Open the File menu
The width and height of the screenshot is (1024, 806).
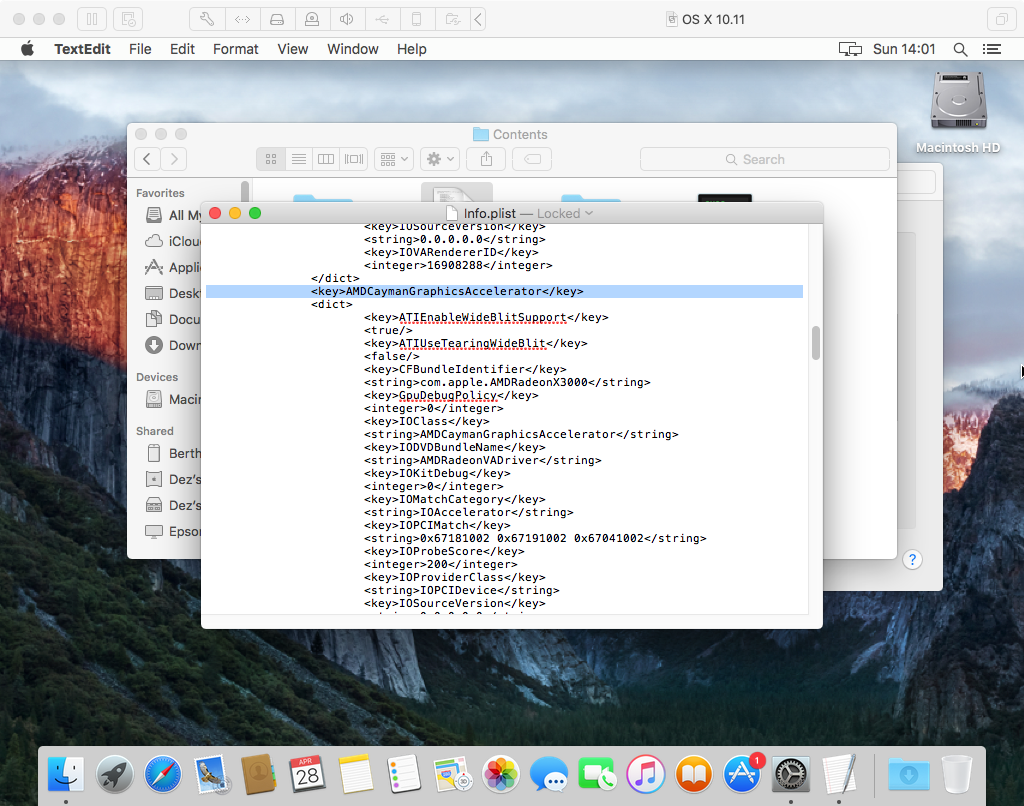click(x=140, y=49)
